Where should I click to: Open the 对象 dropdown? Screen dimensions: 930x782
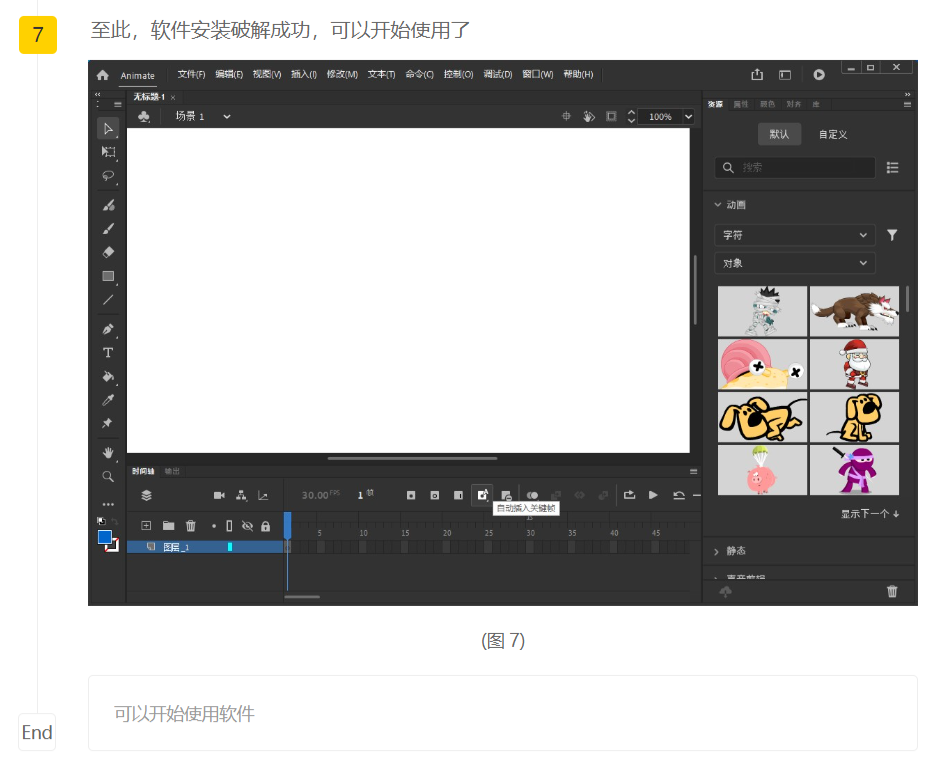click(x=795, y=263)
